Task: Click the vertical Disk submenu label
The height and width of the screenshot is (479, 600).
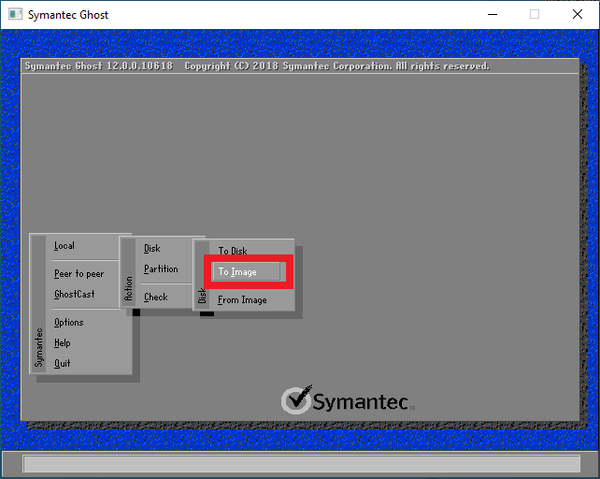Action: [x=202, y=296]
